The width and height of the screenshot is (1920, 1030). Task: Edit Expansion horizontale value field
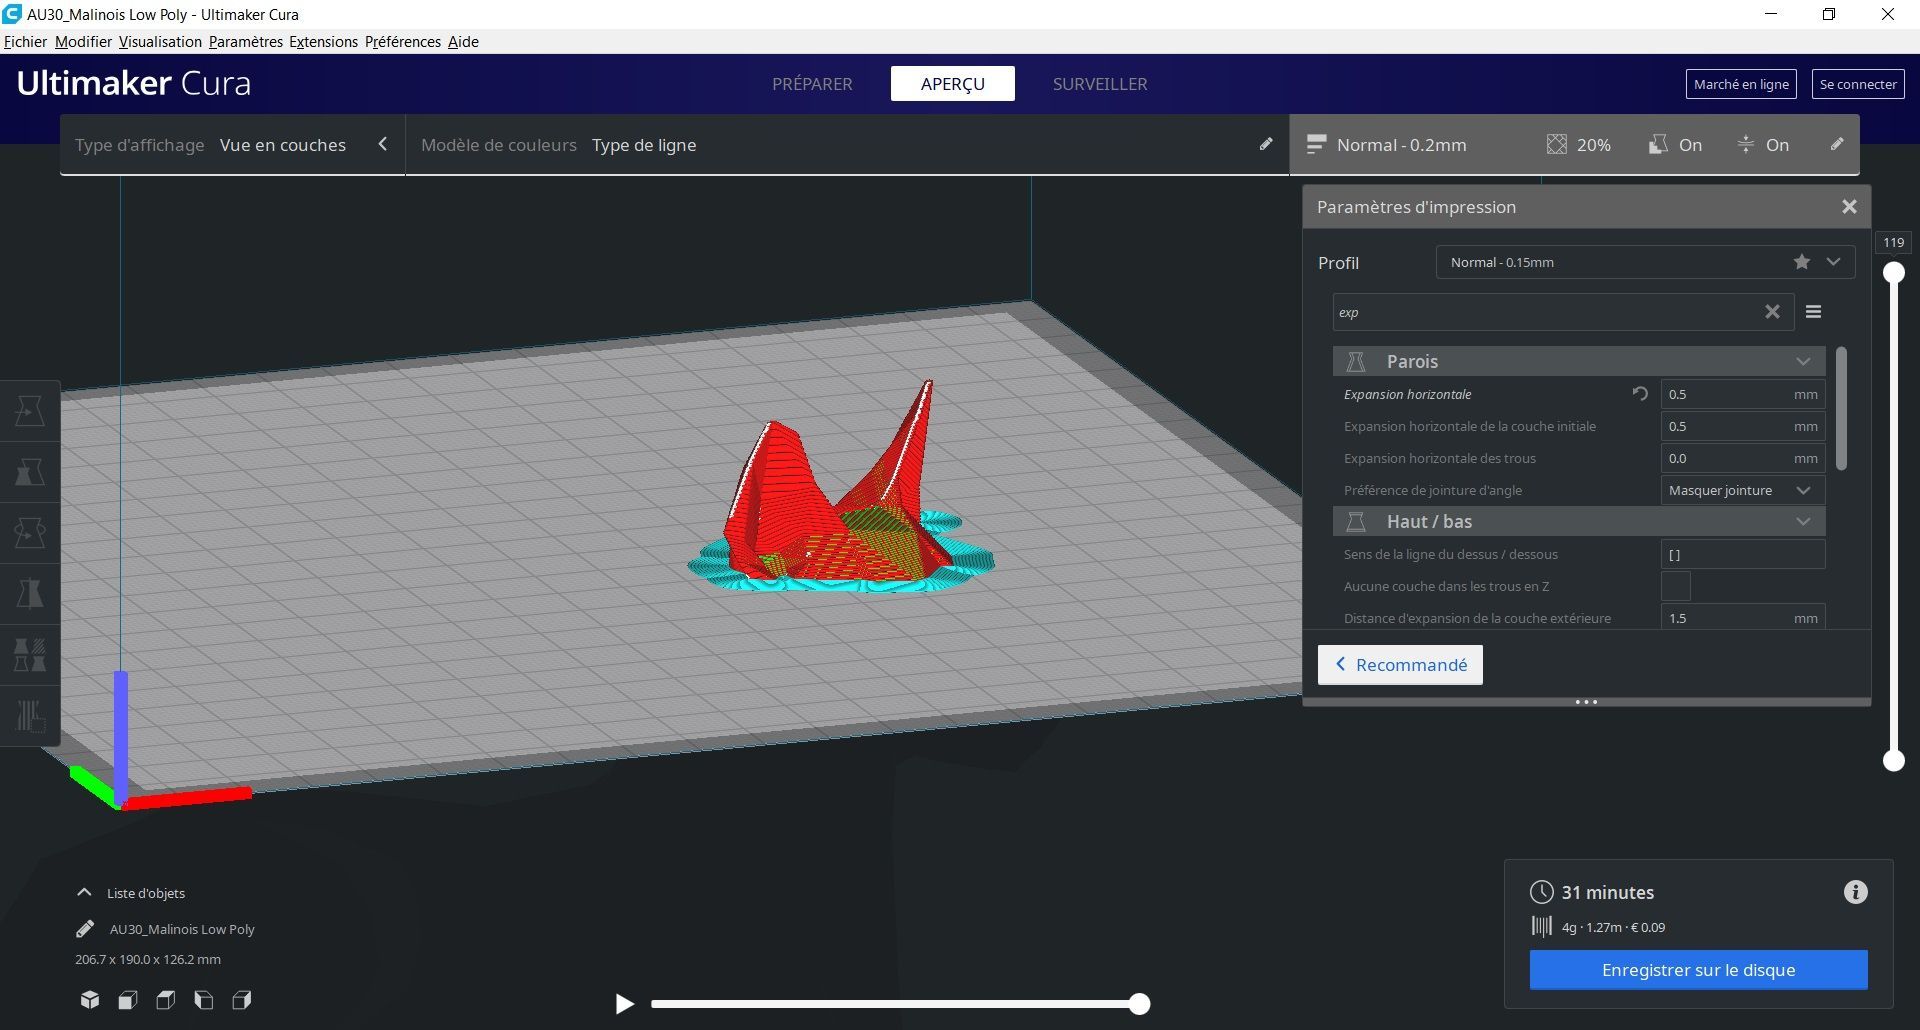click(1742, 394)
